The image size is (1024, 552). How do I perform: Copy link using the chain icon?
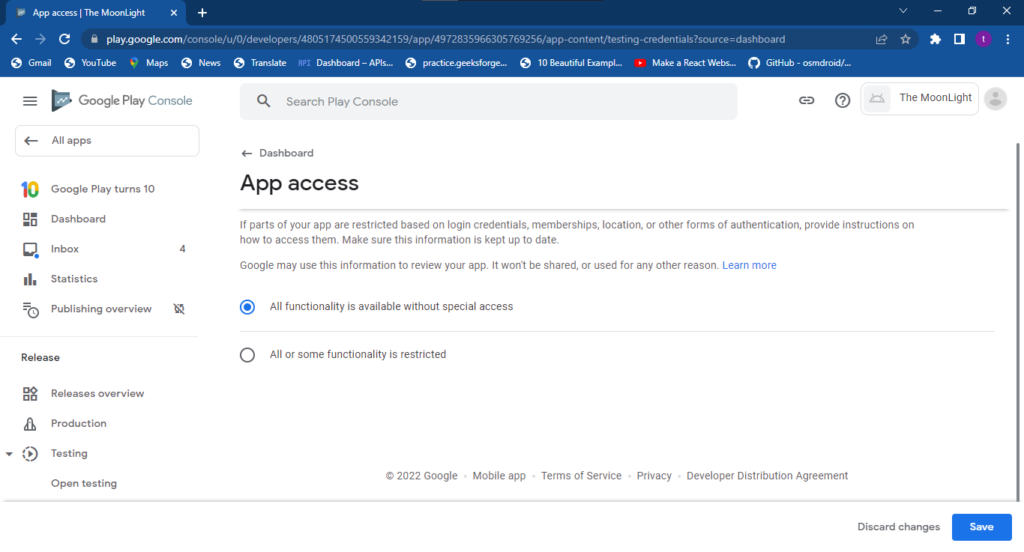pyautogui.click(x=807, y=101)
